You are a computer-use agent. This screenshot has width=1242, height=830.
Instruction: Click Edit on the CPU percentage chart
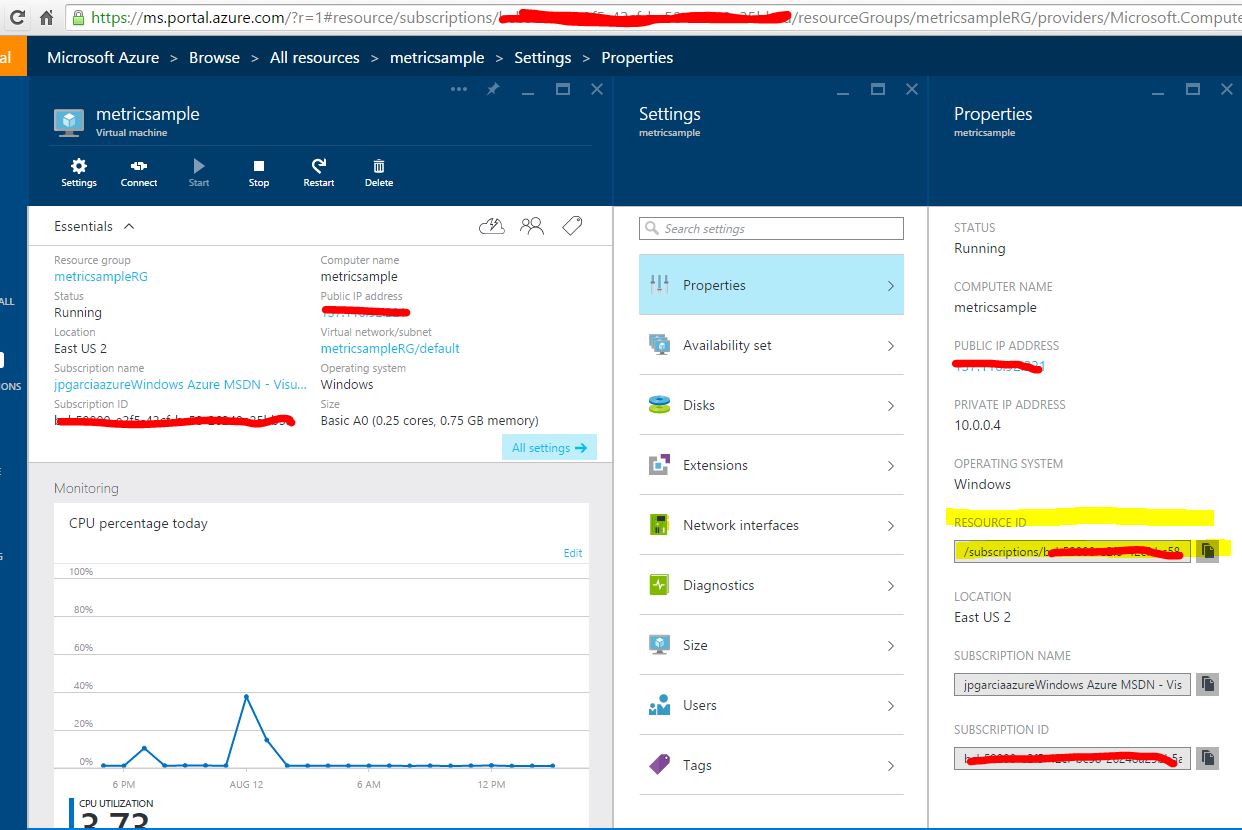click(572, 553)
